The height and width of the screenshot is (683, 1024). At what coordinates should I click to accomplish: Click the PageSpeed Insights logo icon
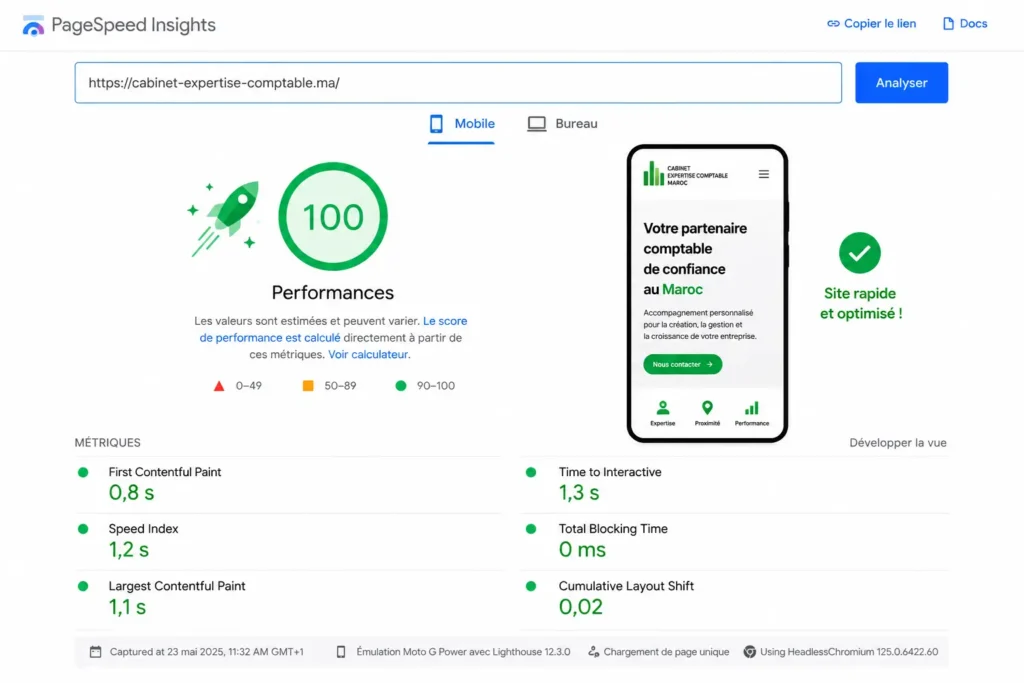pyautogui.click(x=33, y=25)
